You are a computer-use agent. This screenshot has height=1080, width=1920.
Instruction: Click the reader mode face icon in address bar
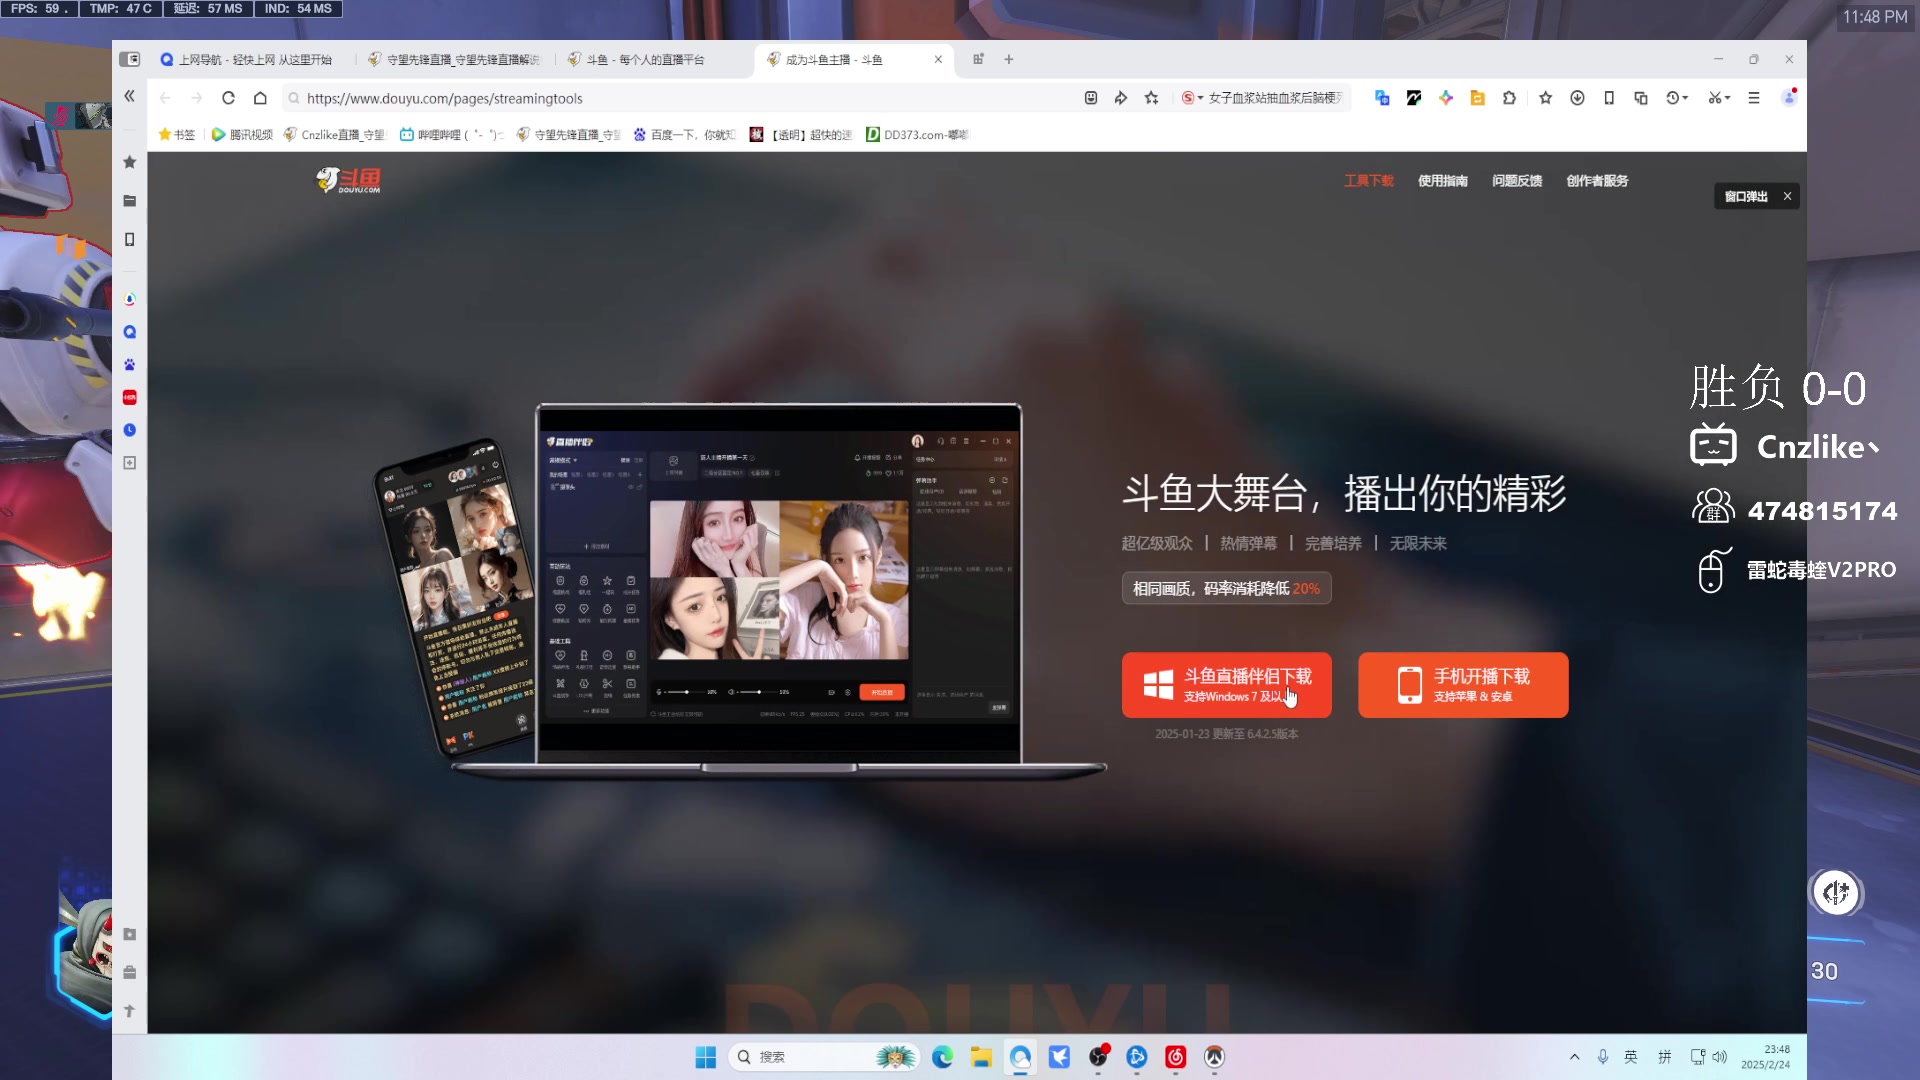point(1091,98)
